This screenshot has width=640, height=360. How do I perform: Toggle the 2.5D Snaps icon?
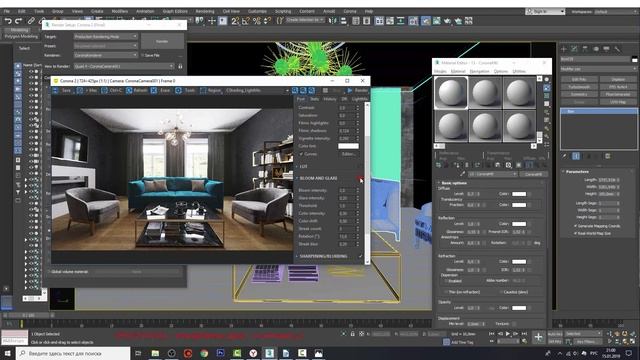coord(235,21)
